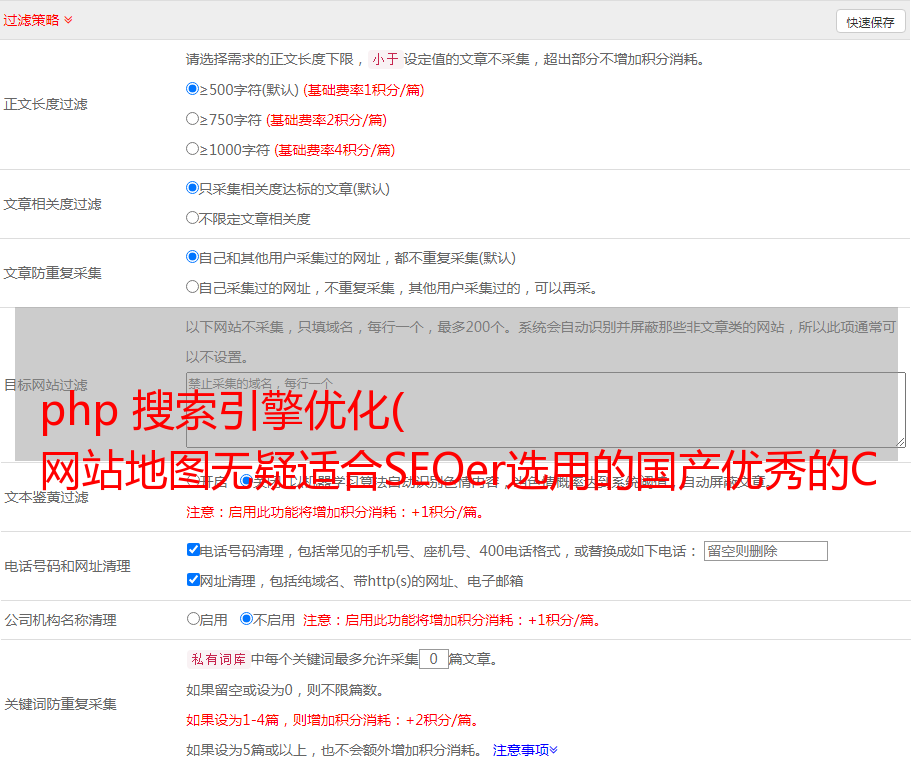Viewport: 912px width, 768px height.
Task: Select 不启用 for 公司机构名称清理
Action: (246, 619)
